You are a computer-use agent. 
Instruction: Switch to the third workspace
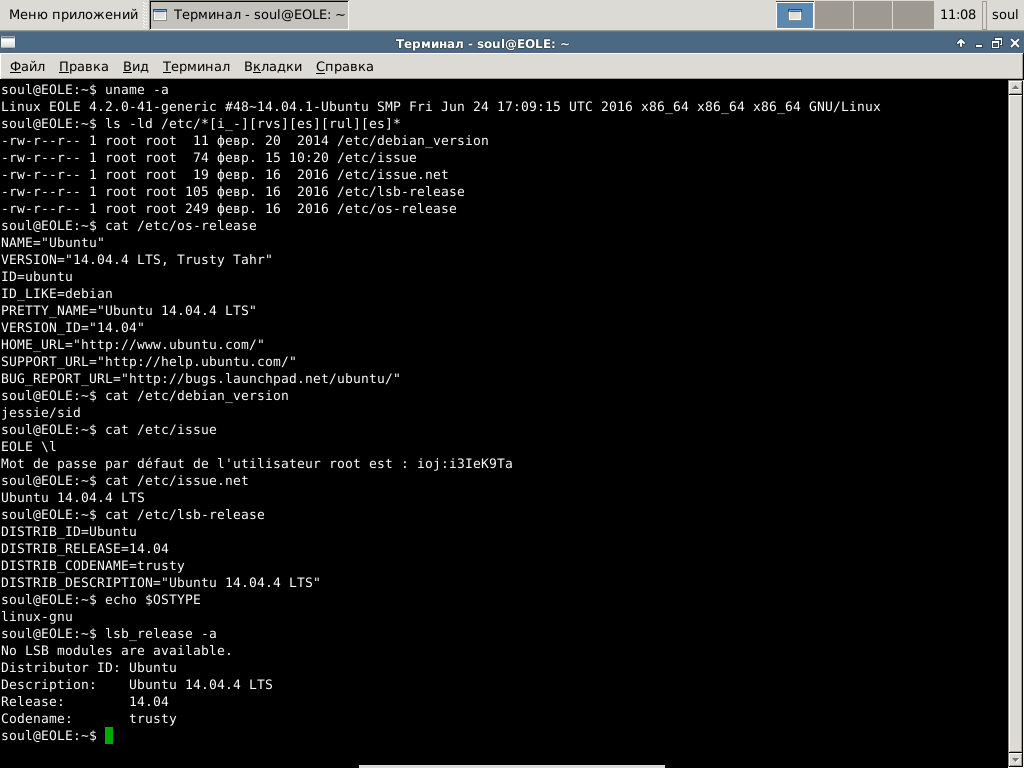pos(873,15)
